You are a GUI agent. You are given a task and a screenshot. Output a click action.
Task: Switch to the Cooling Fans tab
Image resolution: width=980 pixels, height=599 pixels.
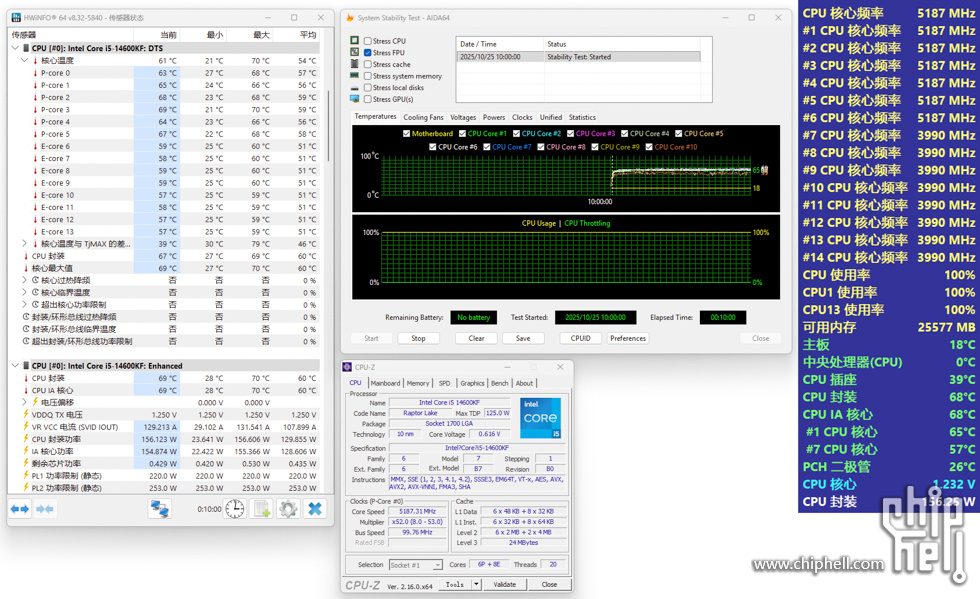[423, 117]
